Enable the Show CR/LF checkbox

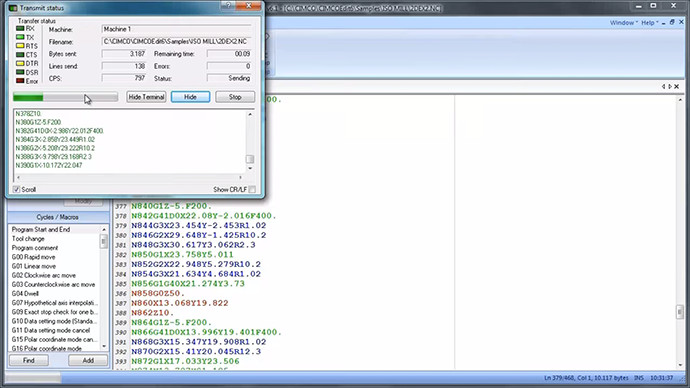[252, 190]
